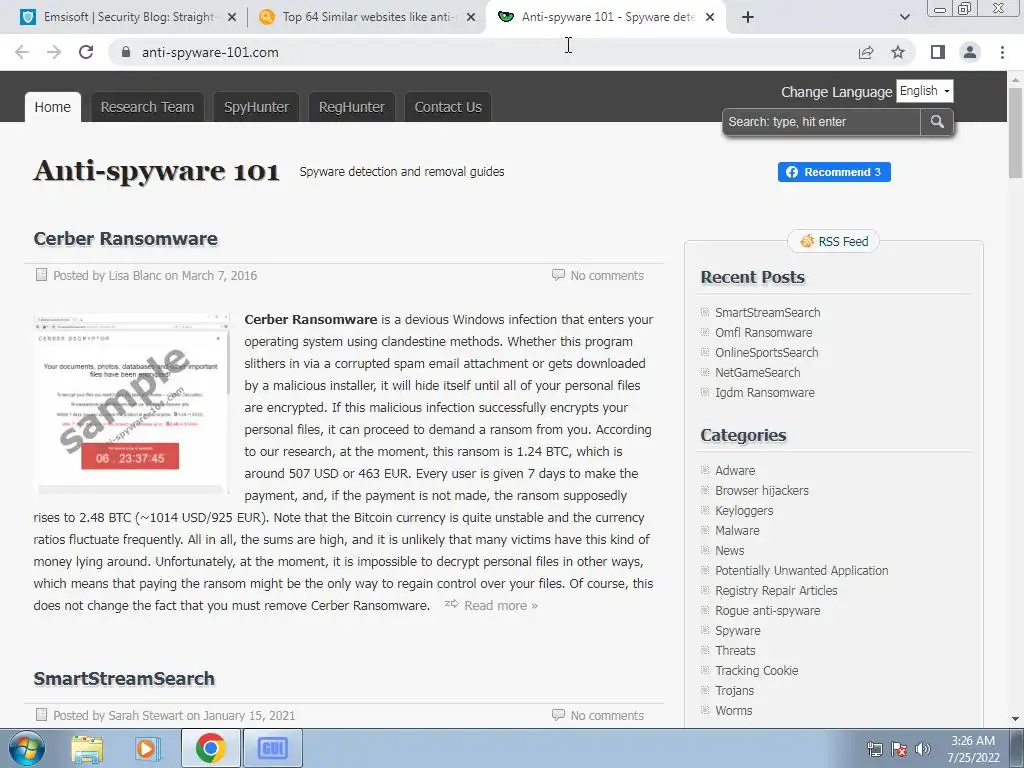The image size is (1024, 768).
Task: Browse Registry Repair Articles category
Action: [776, 591]
